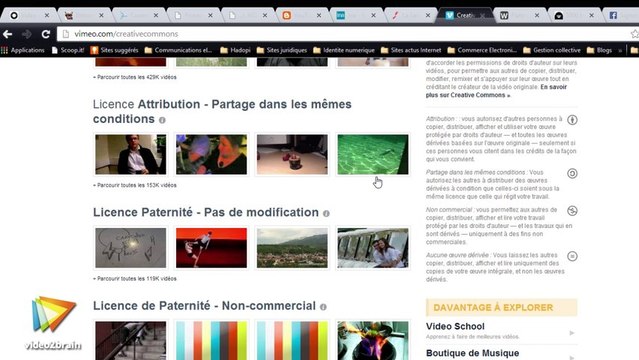The width and height of the screenshot is (639, 360).
Task: Open the red background dancer thumbnail
Action: point(211,248)
